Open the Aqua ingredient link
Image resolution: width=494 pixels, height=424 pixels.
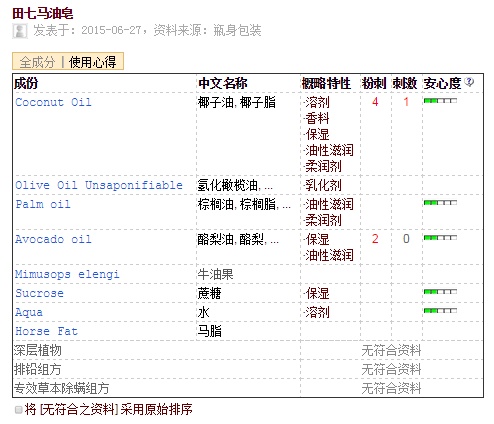[x=29, y=312]
